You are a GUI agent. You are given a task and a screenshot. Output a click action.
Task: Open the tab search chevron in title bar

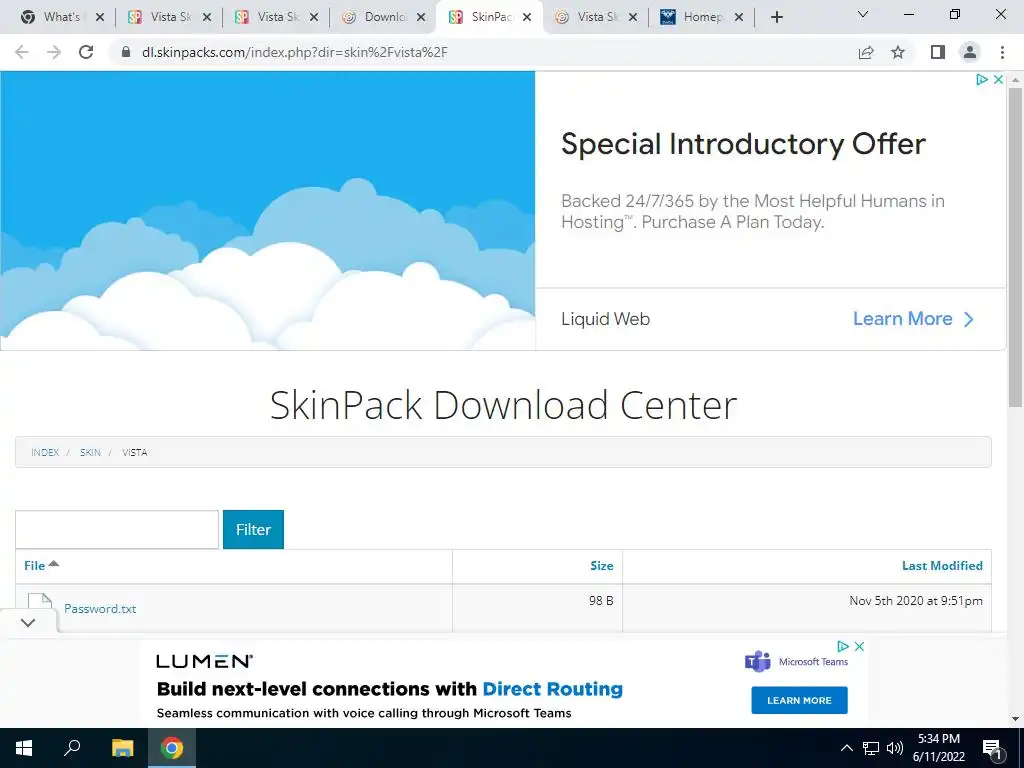click(x=863, y=14)
